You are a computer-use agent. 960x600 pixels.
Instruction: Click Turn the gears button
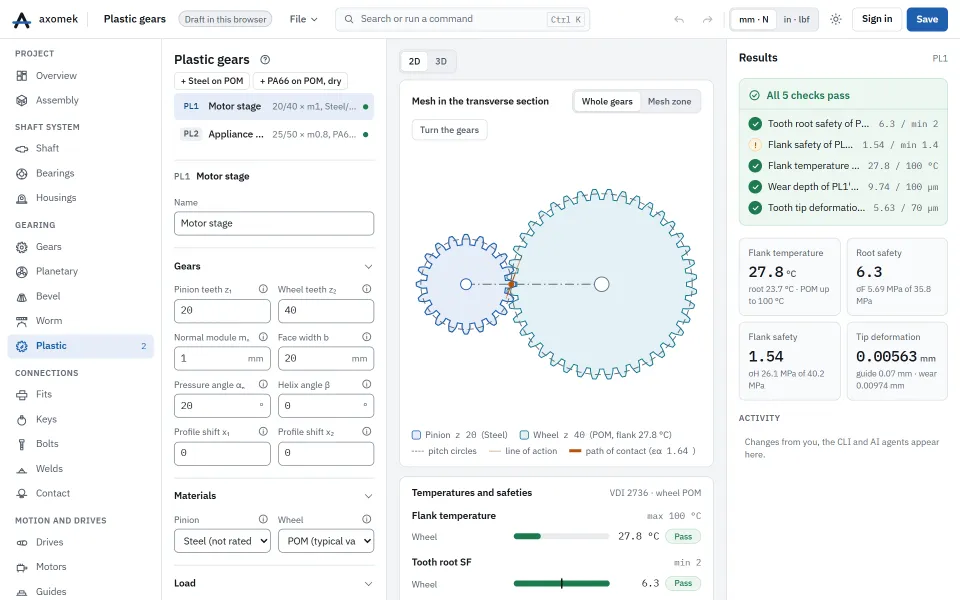[x=449, y=130]
